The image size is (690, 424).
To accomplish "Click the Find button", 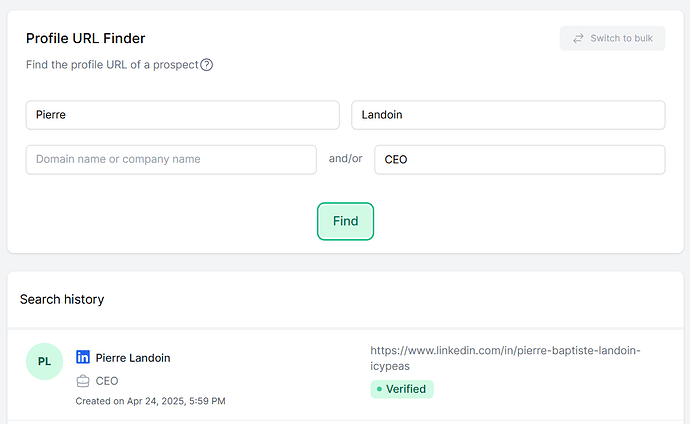I will 345,221.
